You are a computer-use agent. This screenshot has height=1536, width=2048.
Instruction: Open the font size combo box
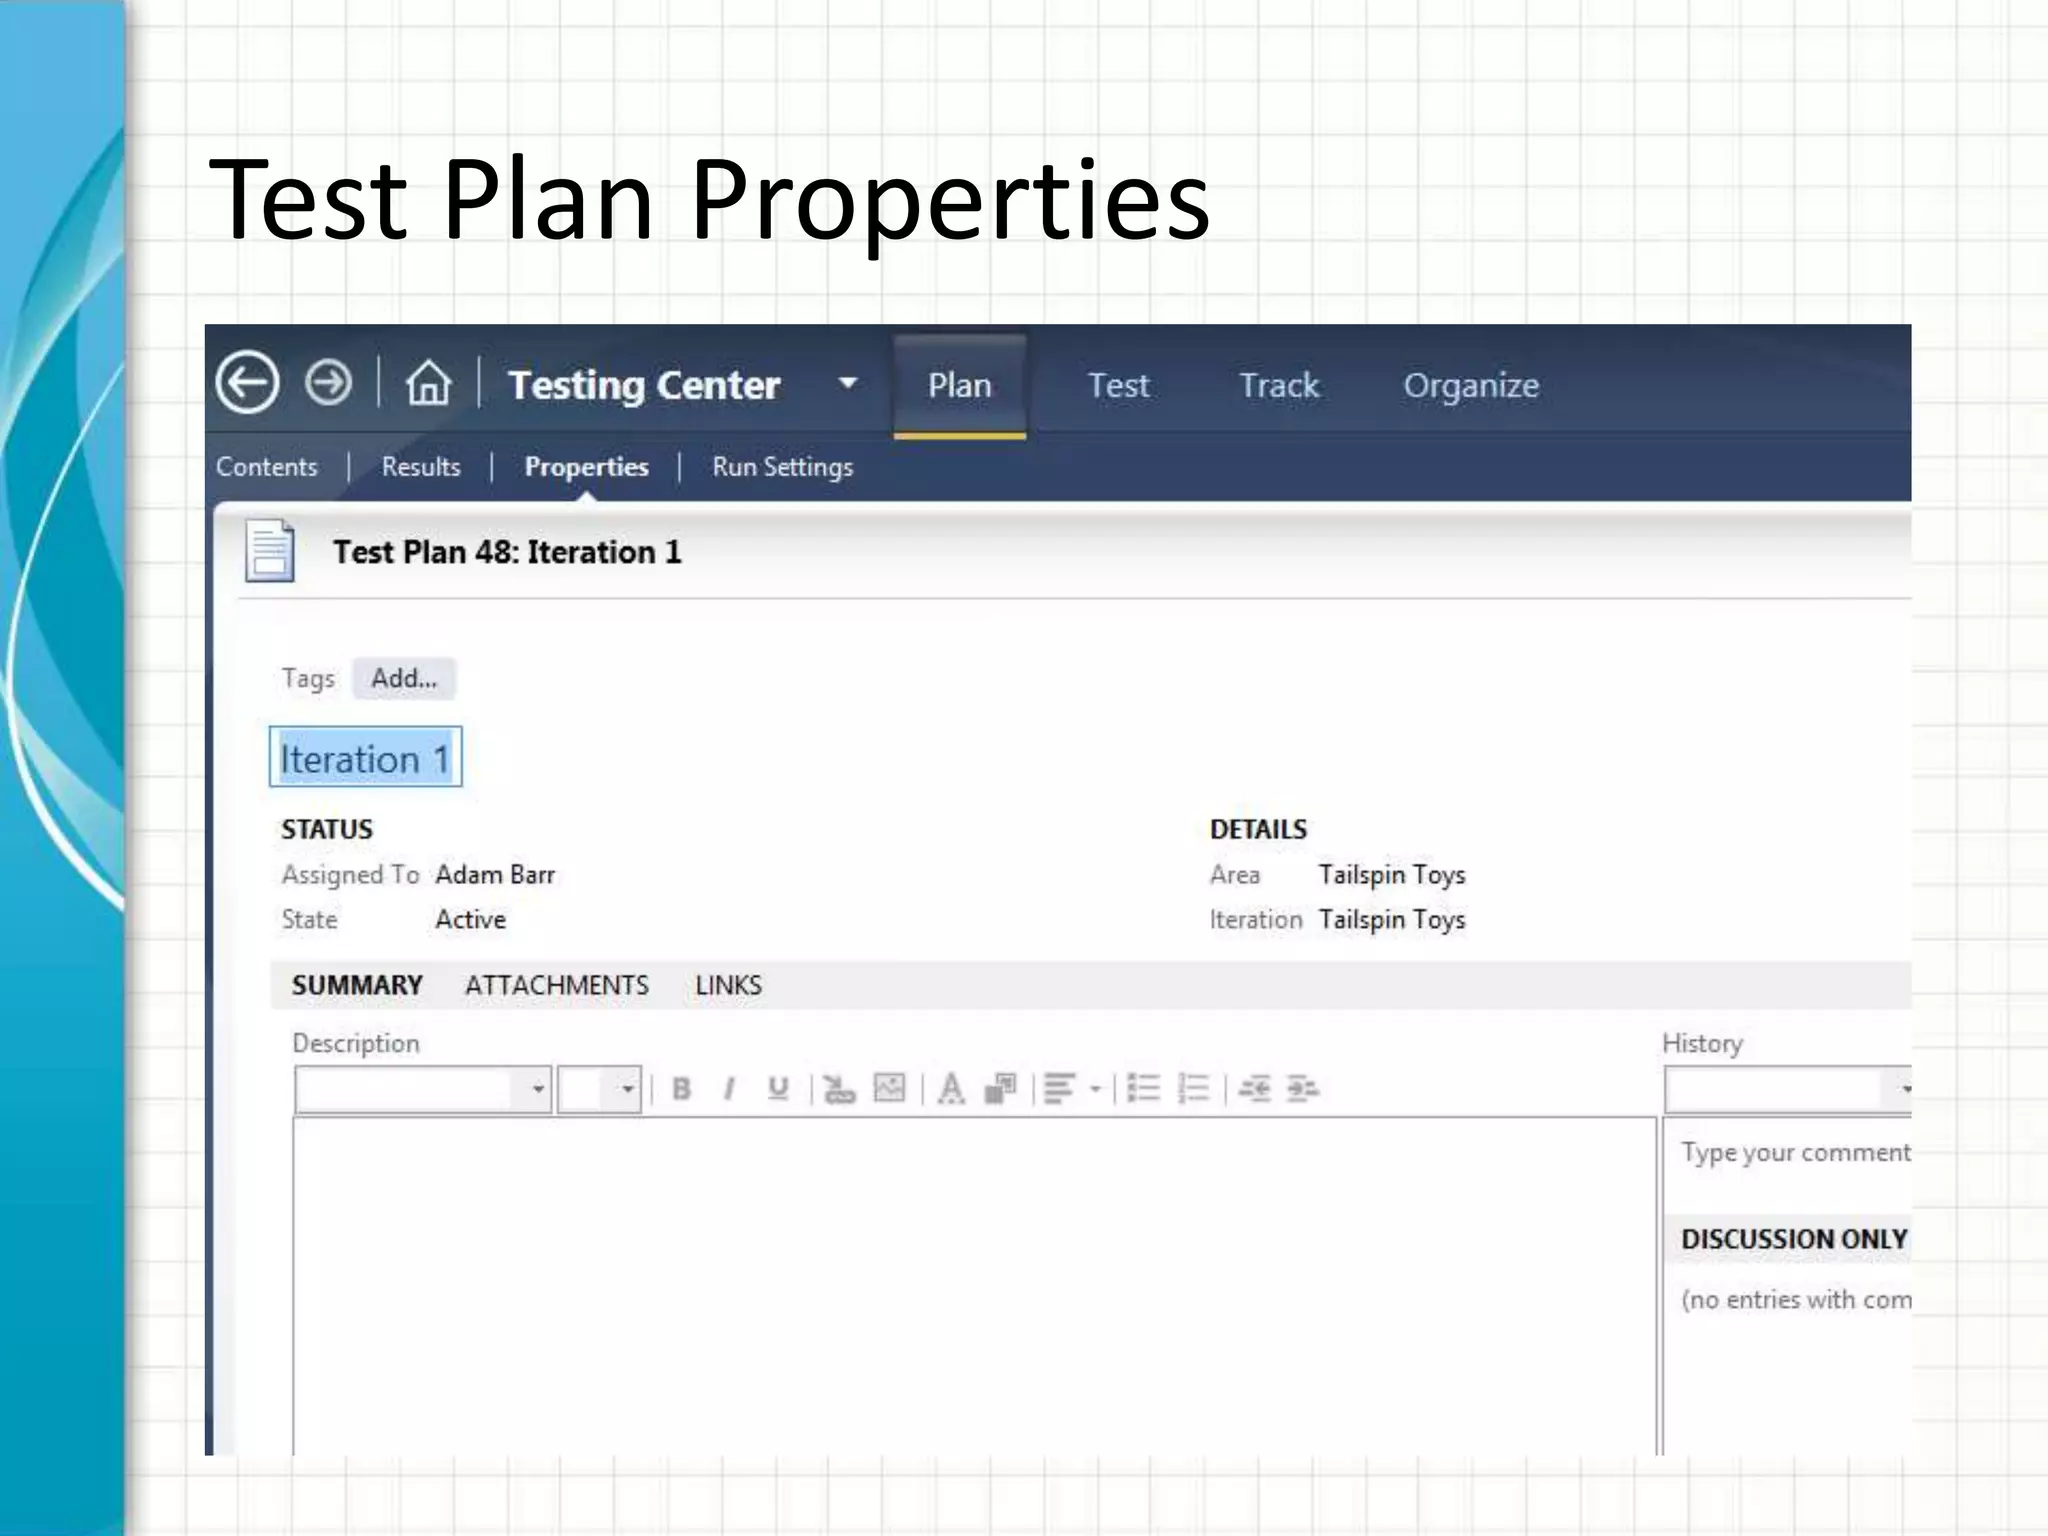tap(599, 1089)
